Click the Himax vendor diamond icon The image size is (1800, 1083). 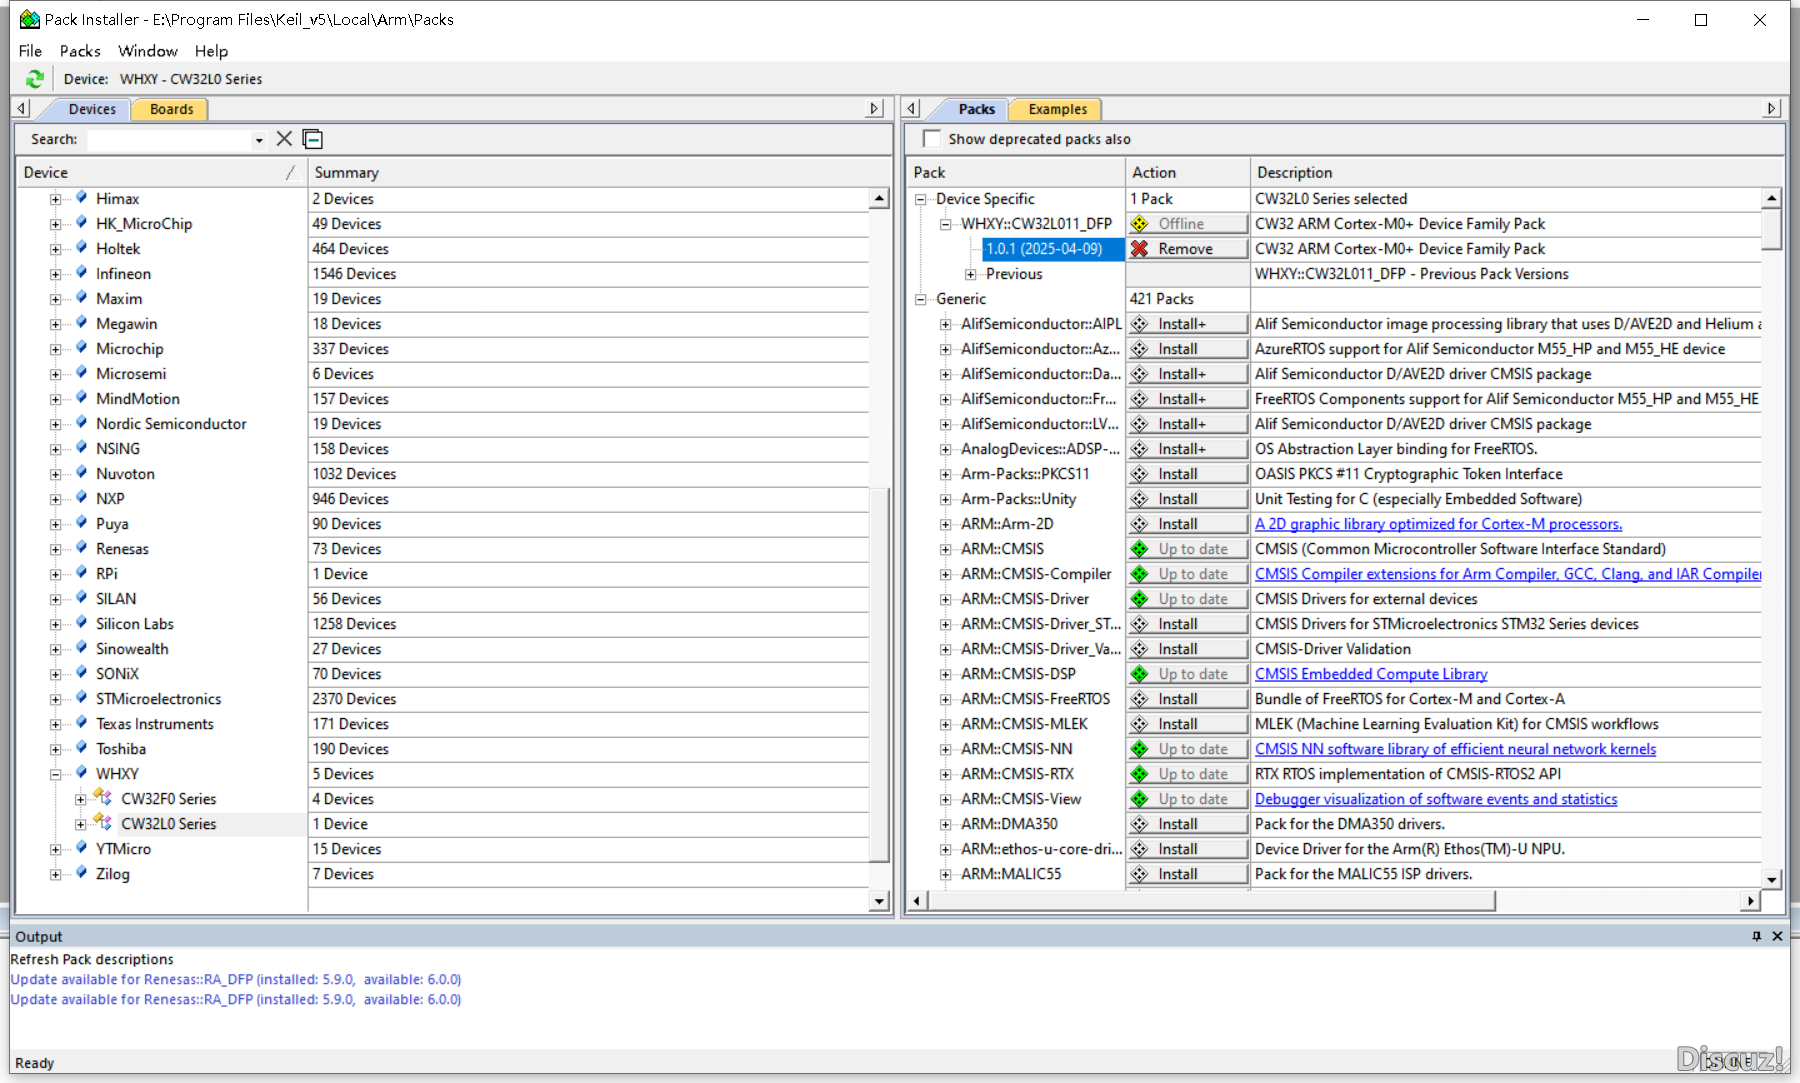82,198
